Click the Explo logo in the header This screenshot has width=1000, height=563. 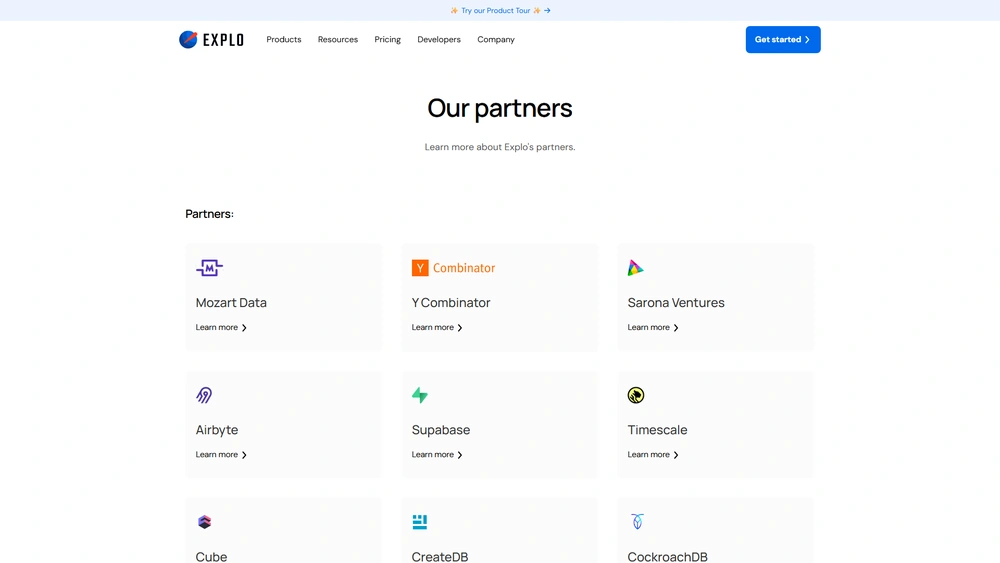(211, 40)
